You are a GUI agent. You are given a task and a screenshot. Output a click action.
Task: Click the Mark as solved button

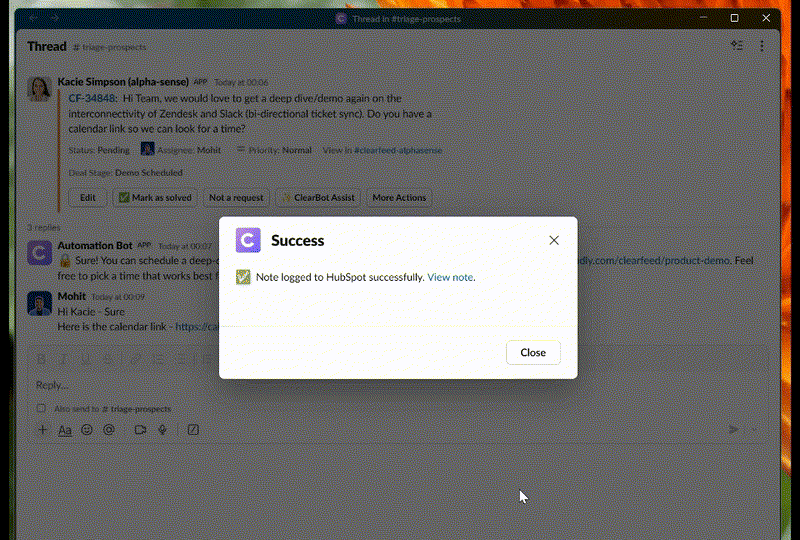coord(154,198)
